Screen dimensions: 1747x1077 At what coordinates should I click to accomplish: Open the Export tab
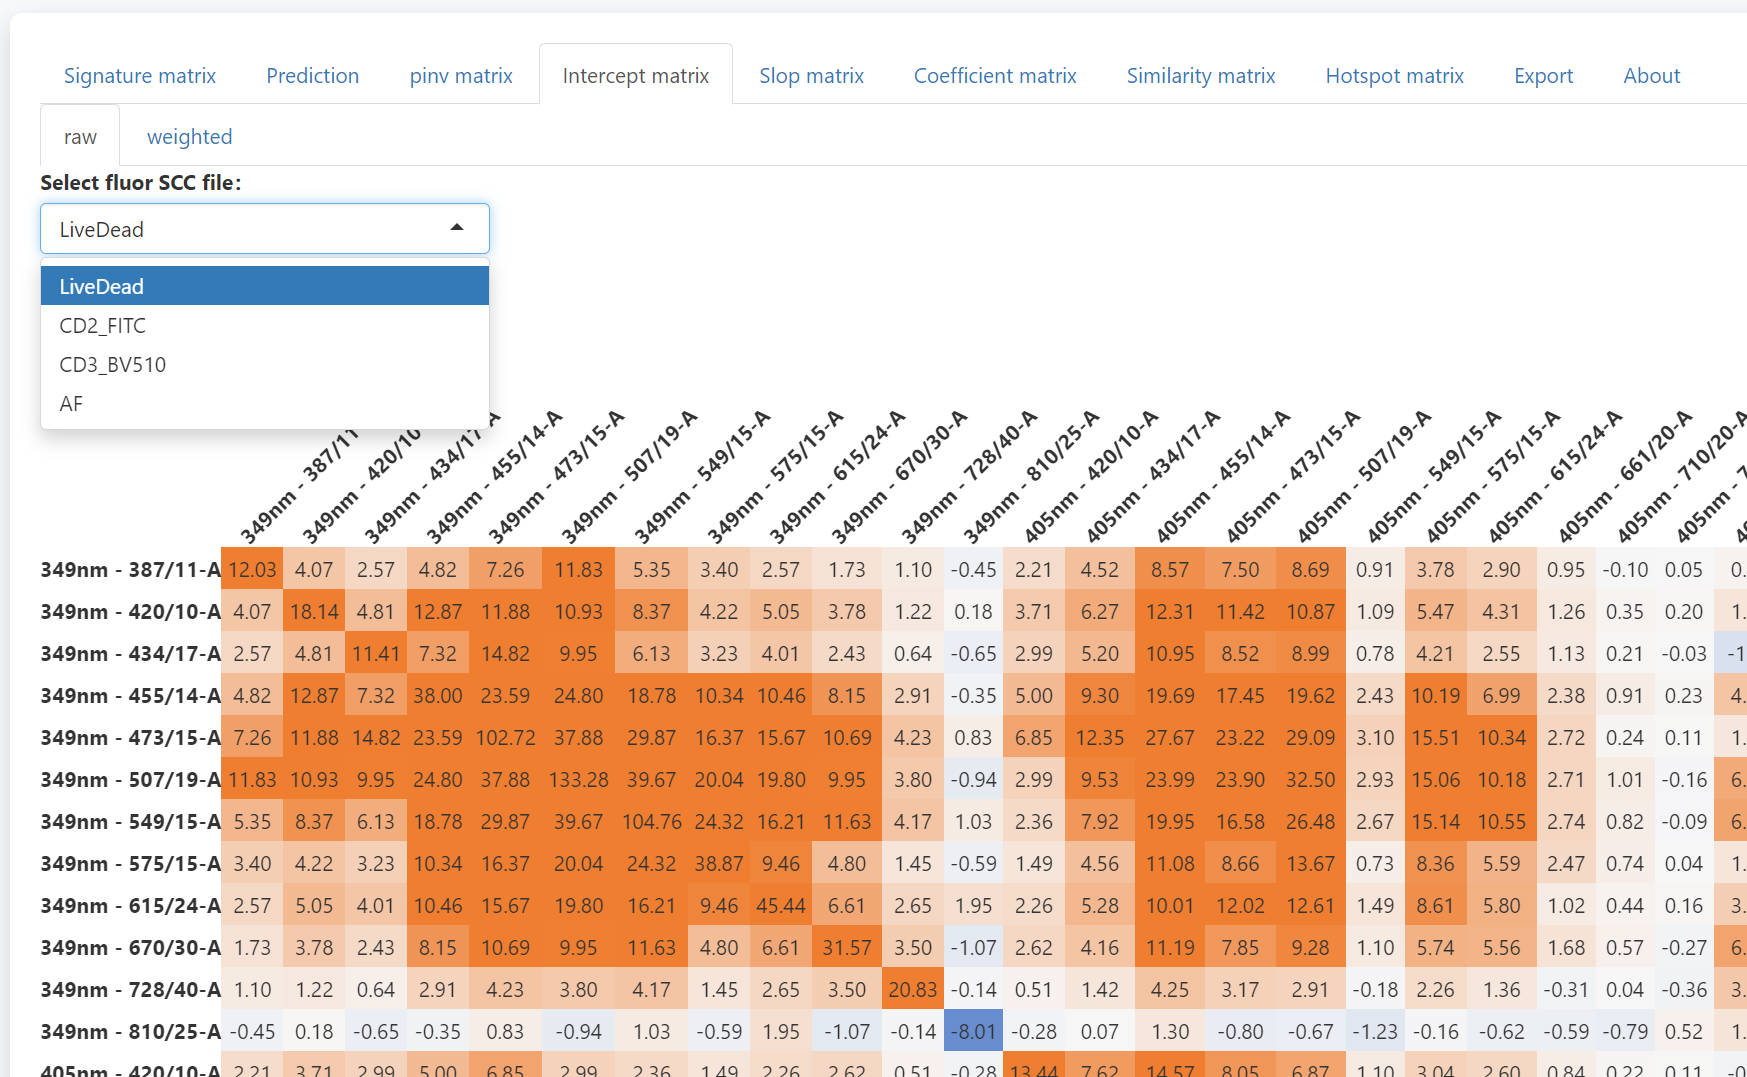point(1543,76)
